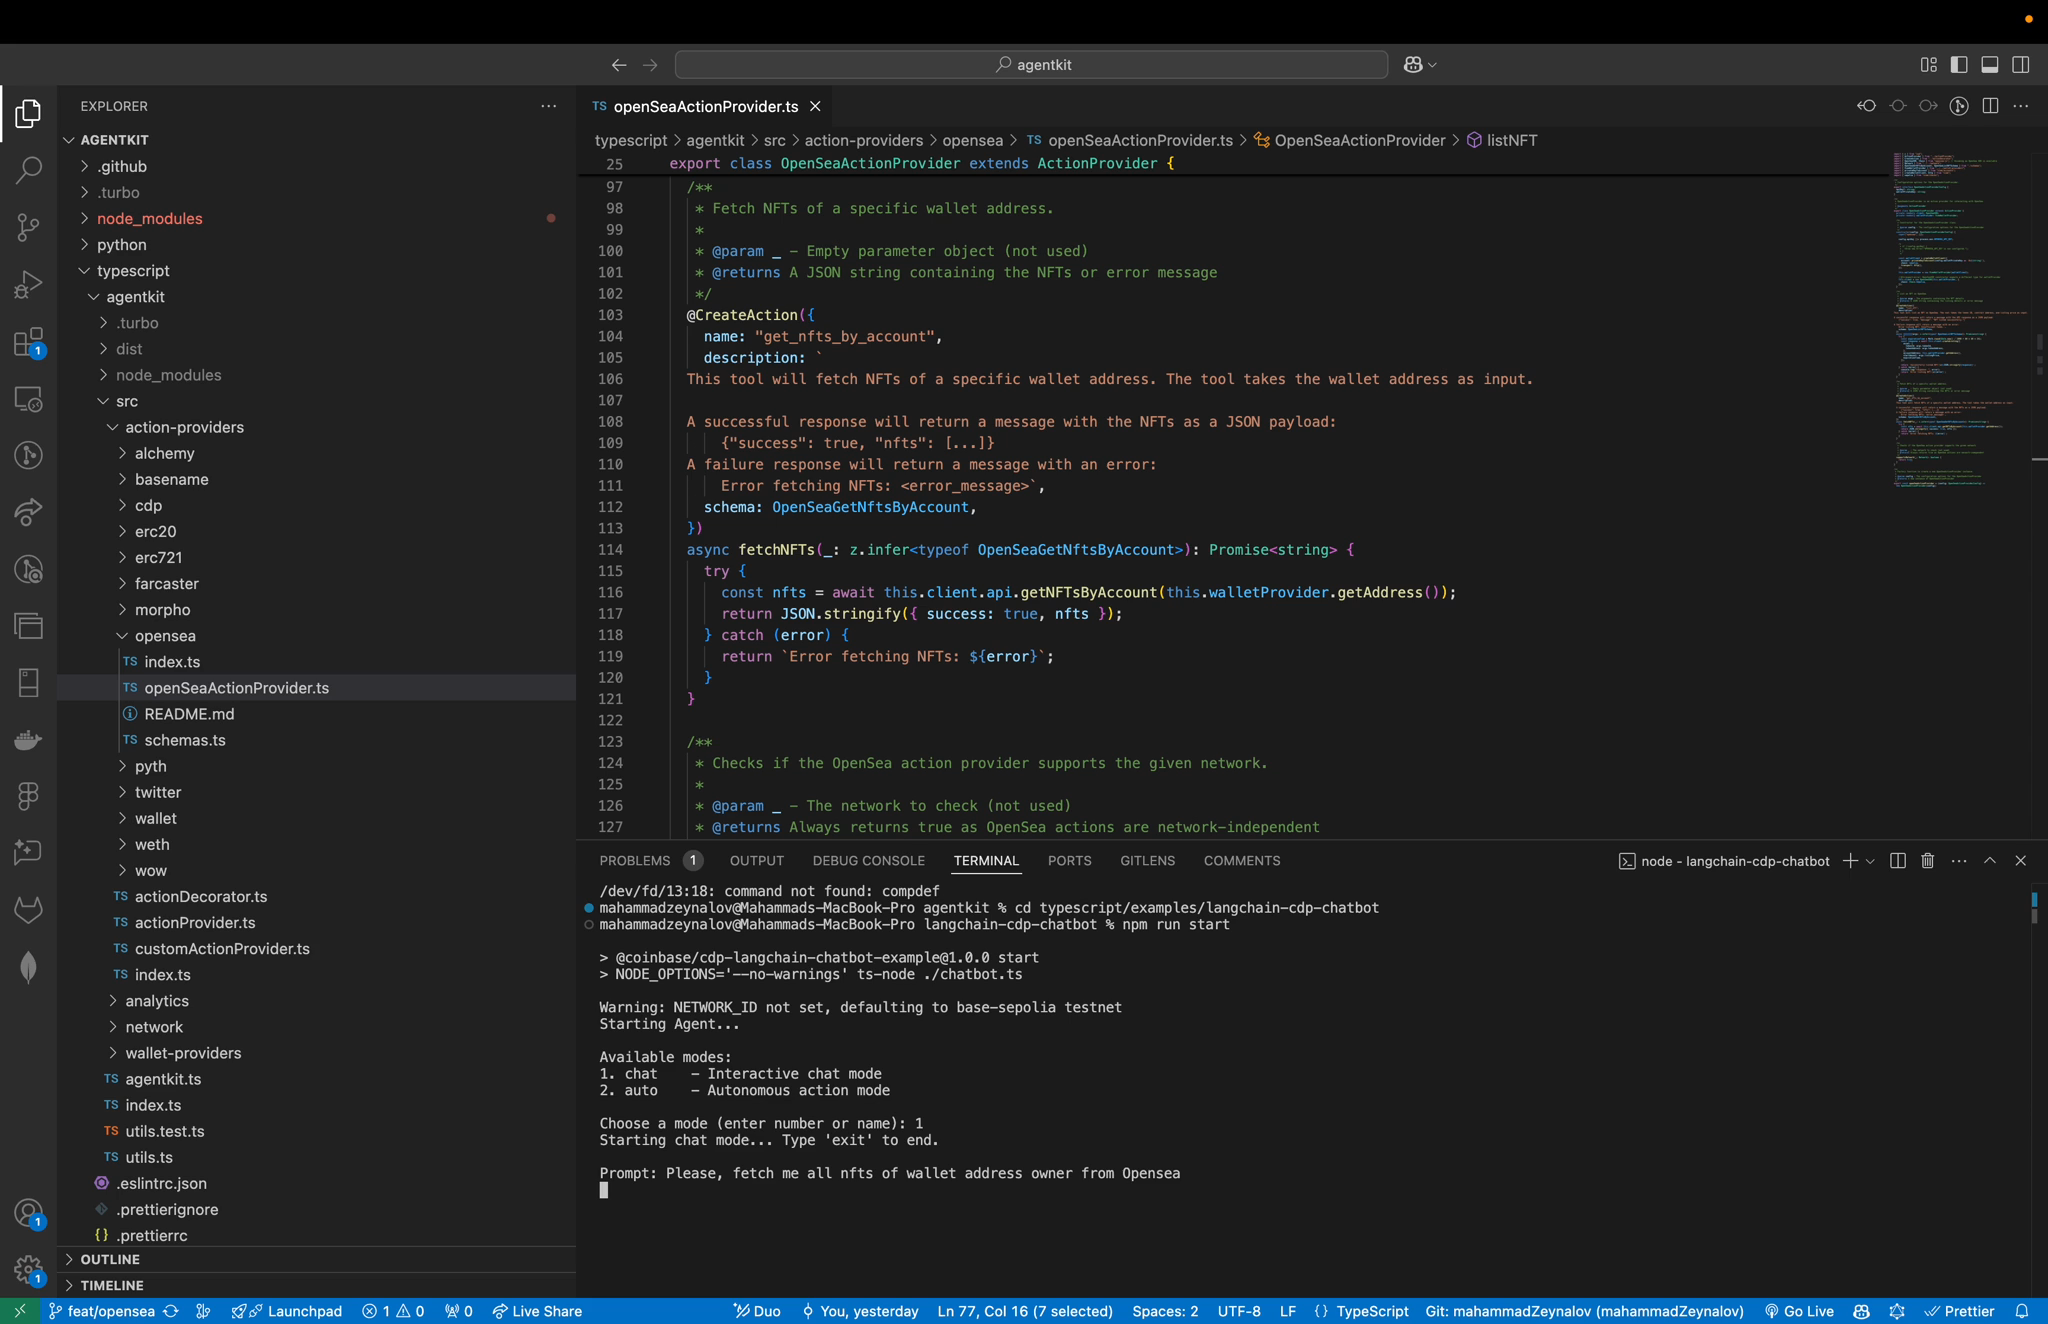This screenshot has height=1324, width=2048.
Task: Toggle the bottom panel visibility
Action: click(x=1990, y=65)
